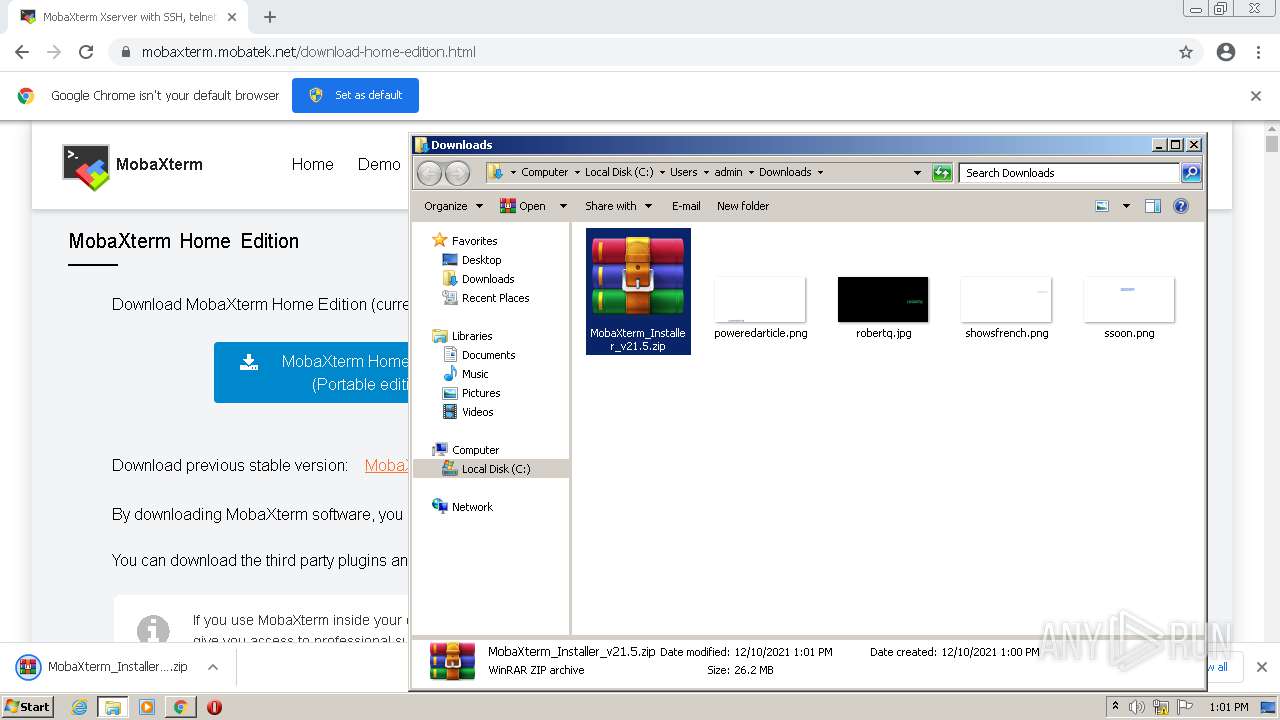Click the E-mail toolbar button
This screenshot has width=1280, height=720.
tap(686, 206)
